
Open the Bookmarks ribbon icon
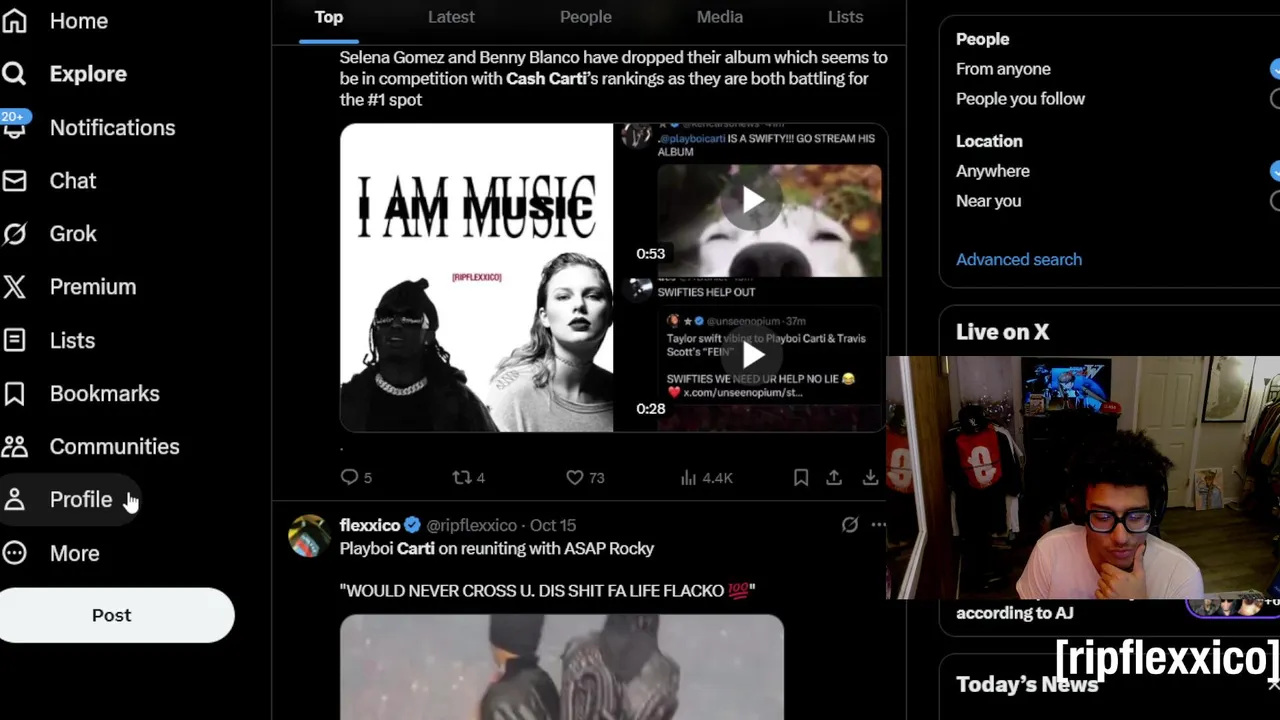tap(14, 393)
